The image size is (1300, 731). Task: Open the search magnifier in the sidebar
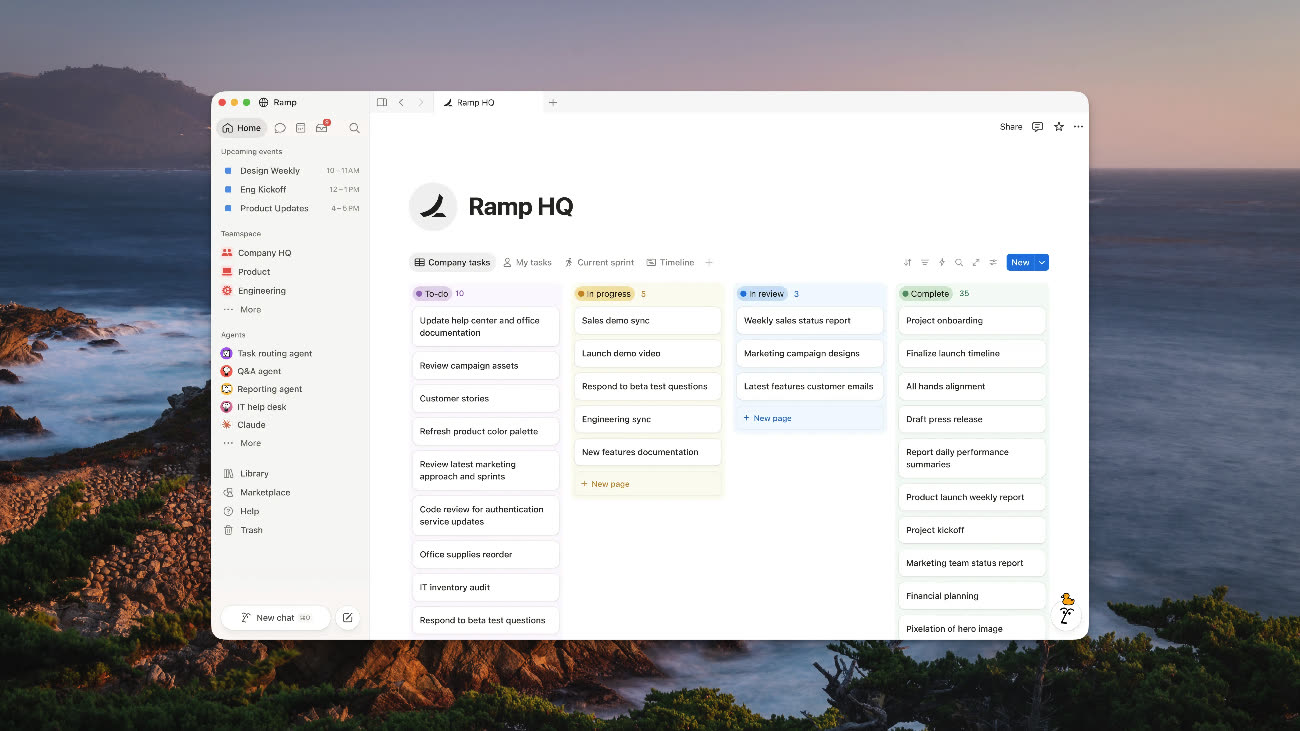[x=354, y=128]
